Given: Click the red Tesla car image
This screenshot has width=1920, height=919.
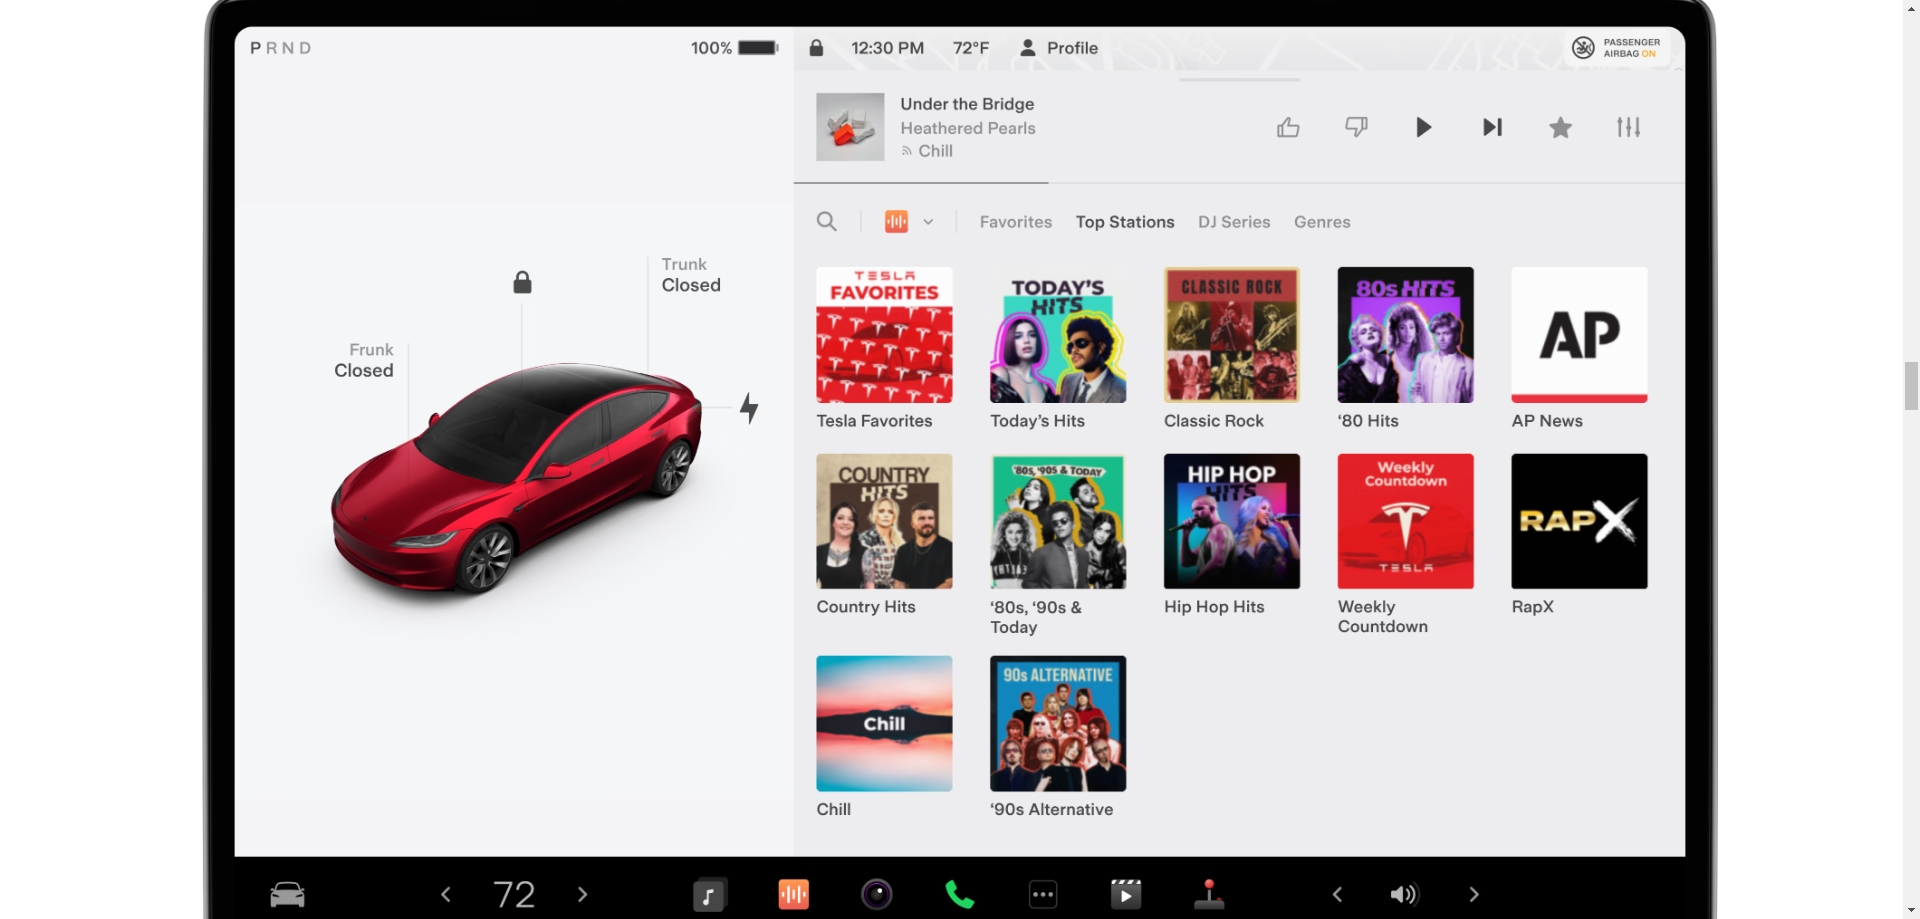Looking at the screenshot, I should pyautogui.click(x=516, y=478).
